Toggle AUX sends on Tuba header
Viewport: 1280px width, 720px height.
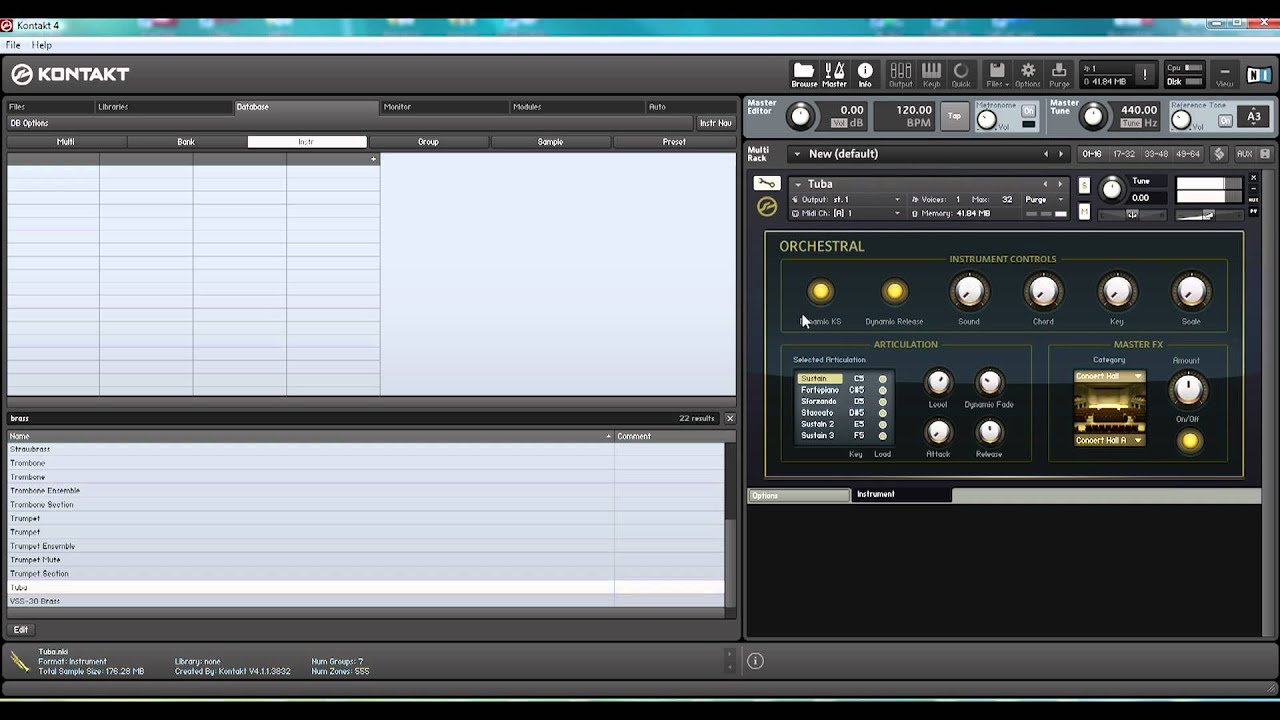point(1254,200)
